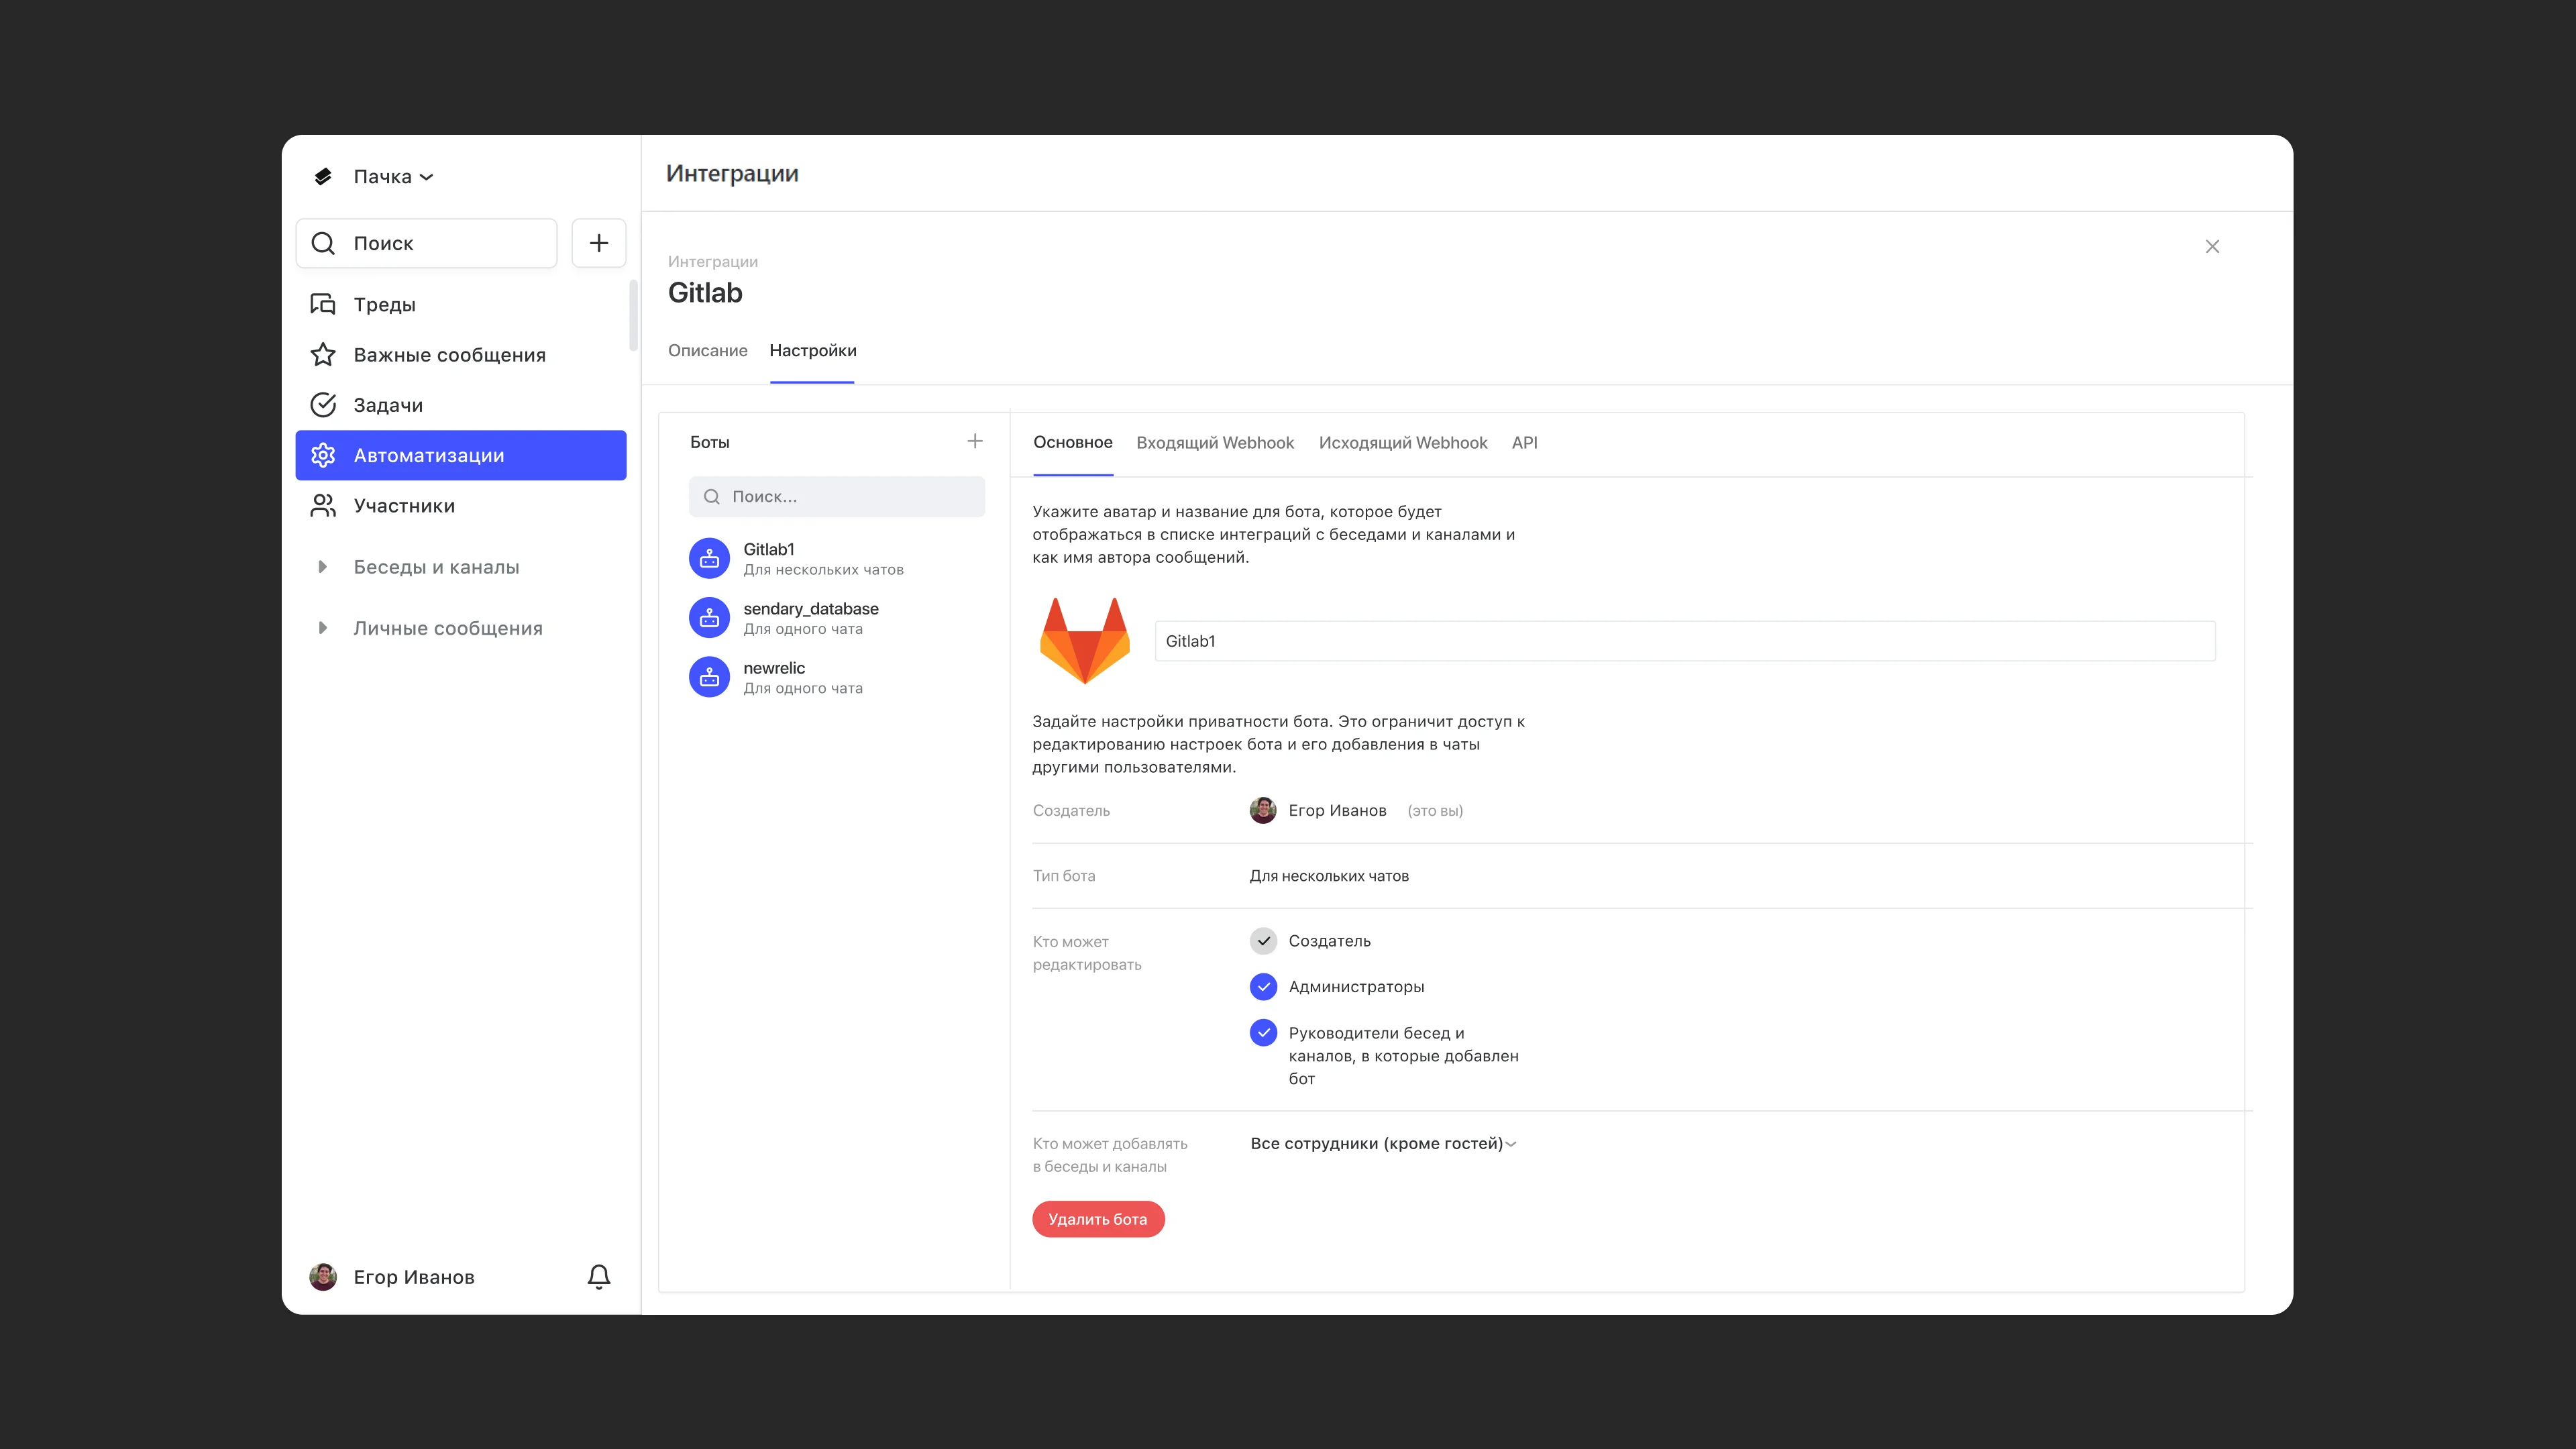Click the Создатель checkbox

[x=1263, y=941]
